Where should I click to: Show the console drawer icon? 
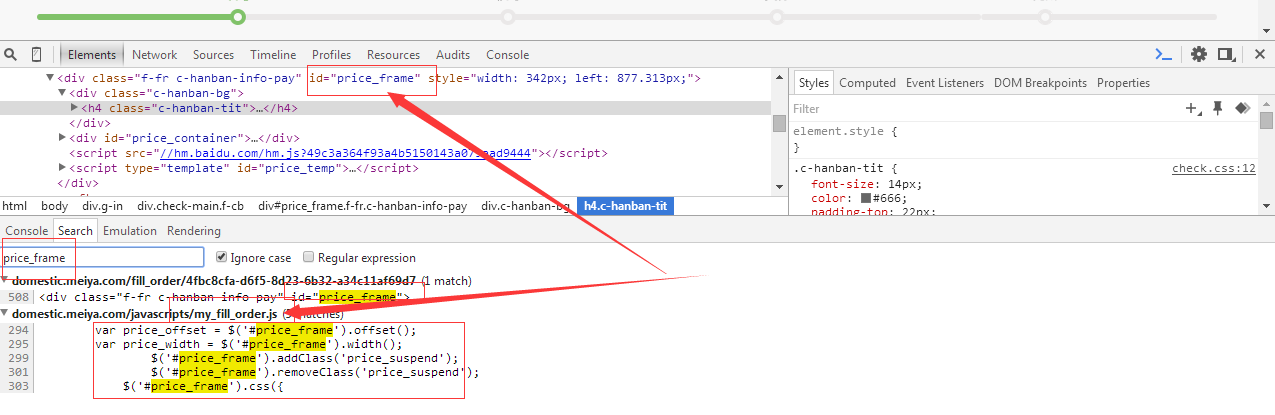click(1163, 55)
